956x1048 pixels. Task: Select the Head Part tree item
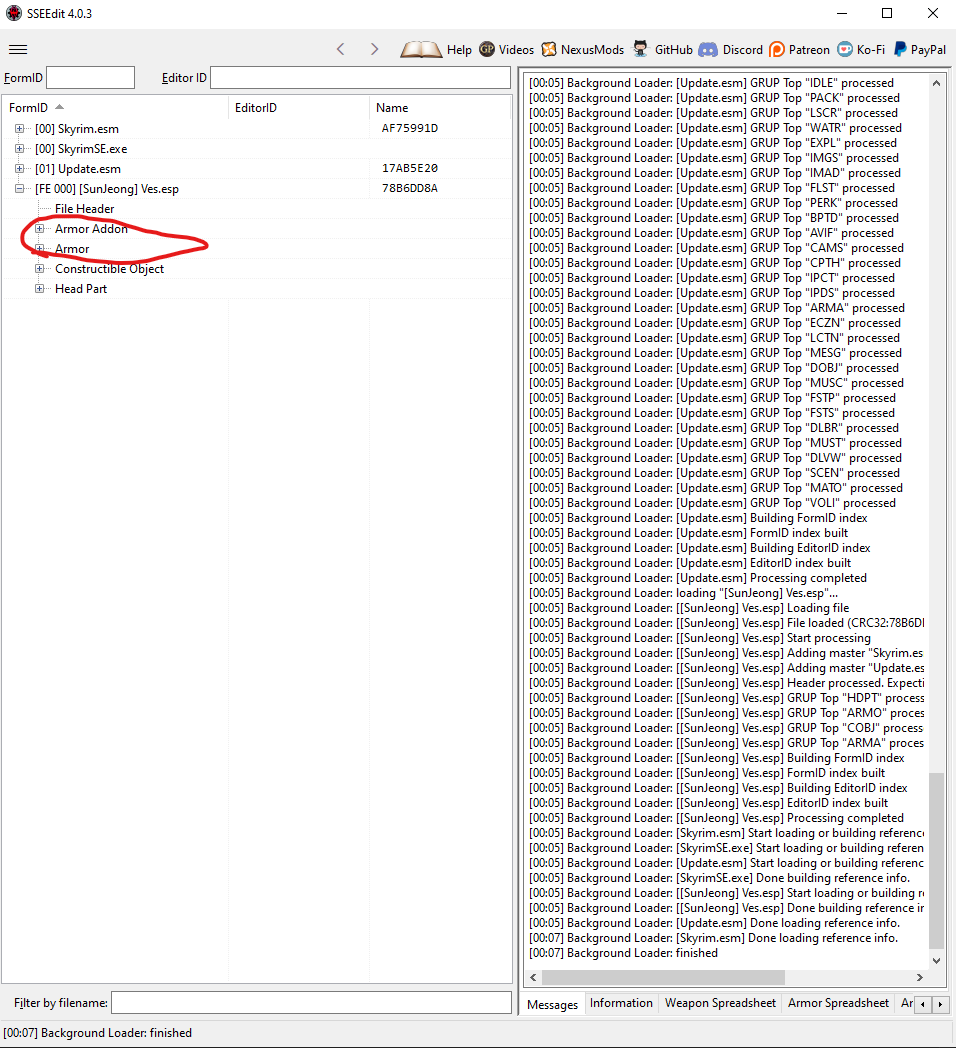80,289
